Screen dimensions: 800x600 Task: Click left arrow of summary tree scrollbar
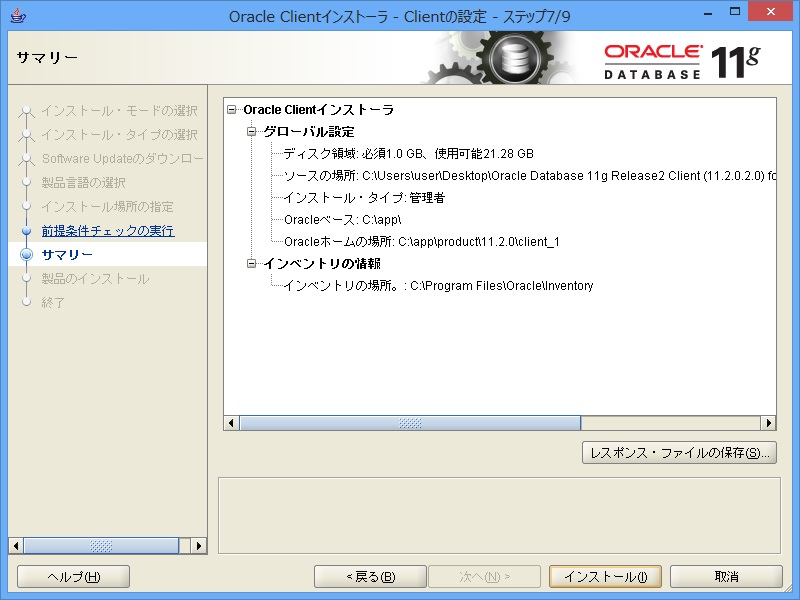232,423
